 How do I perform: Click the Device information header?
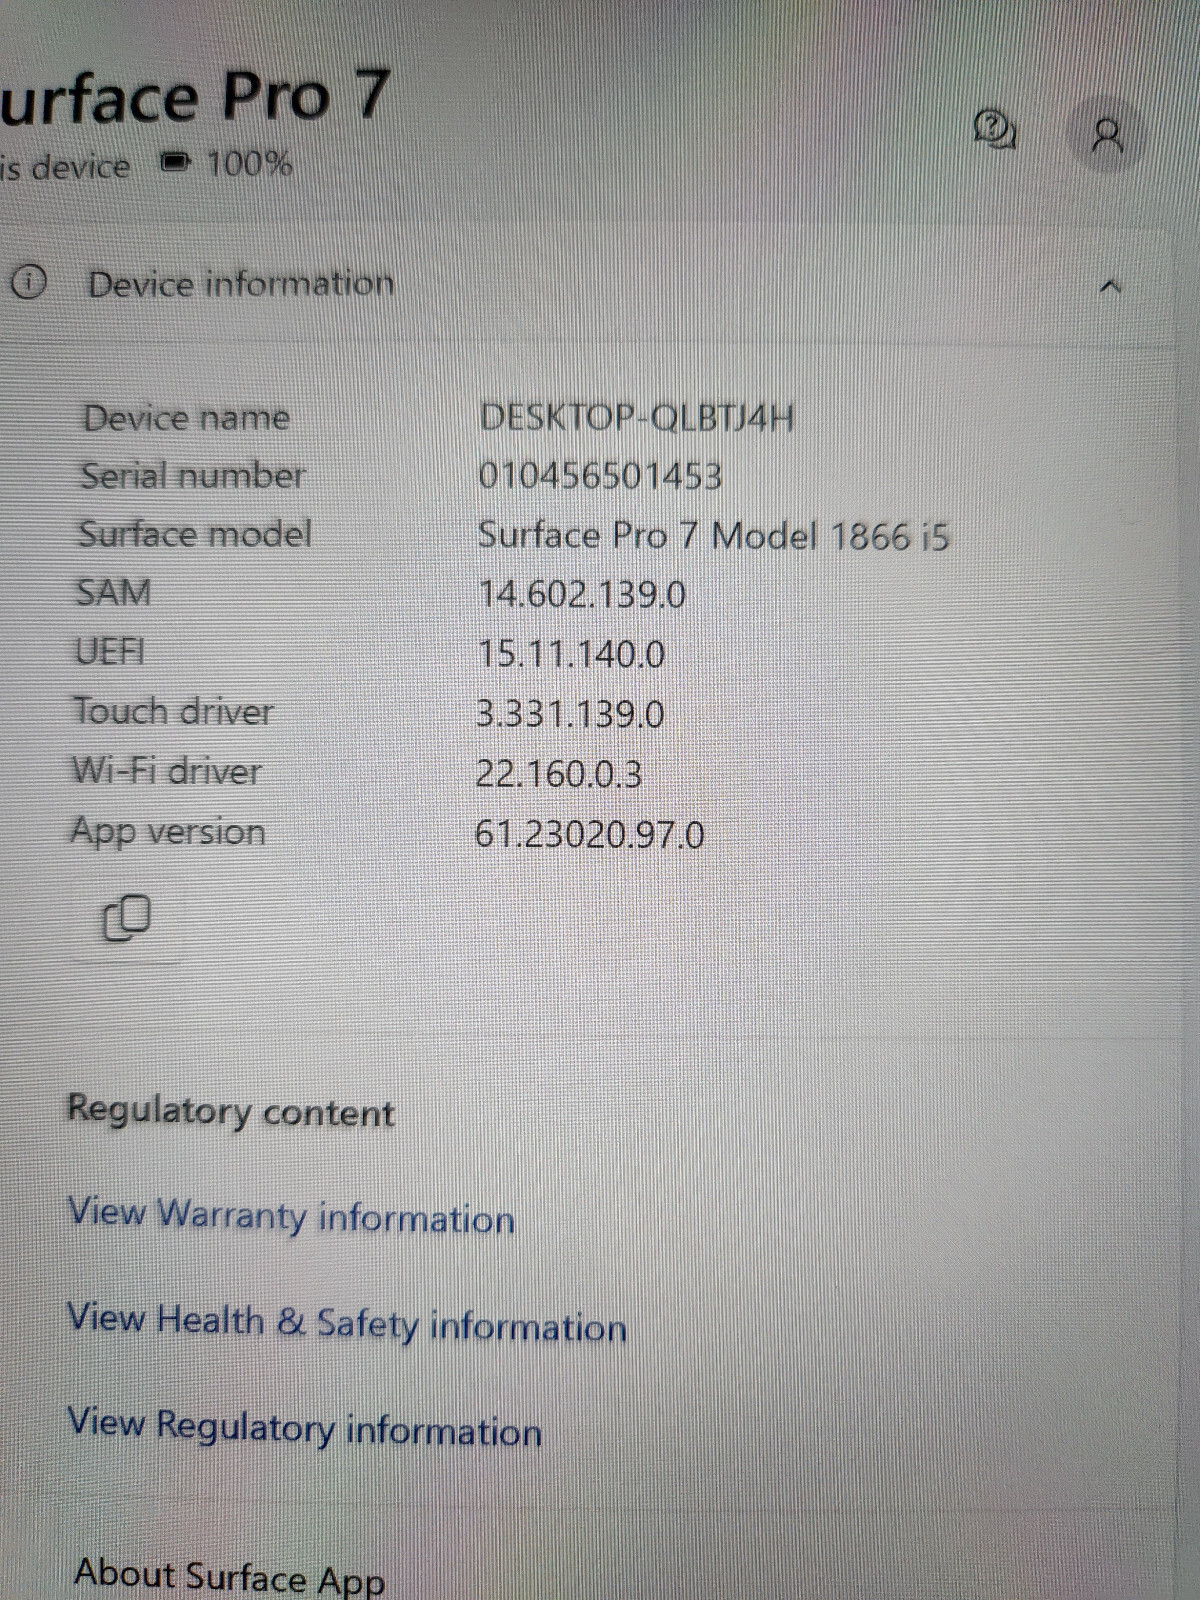point(241,284)
